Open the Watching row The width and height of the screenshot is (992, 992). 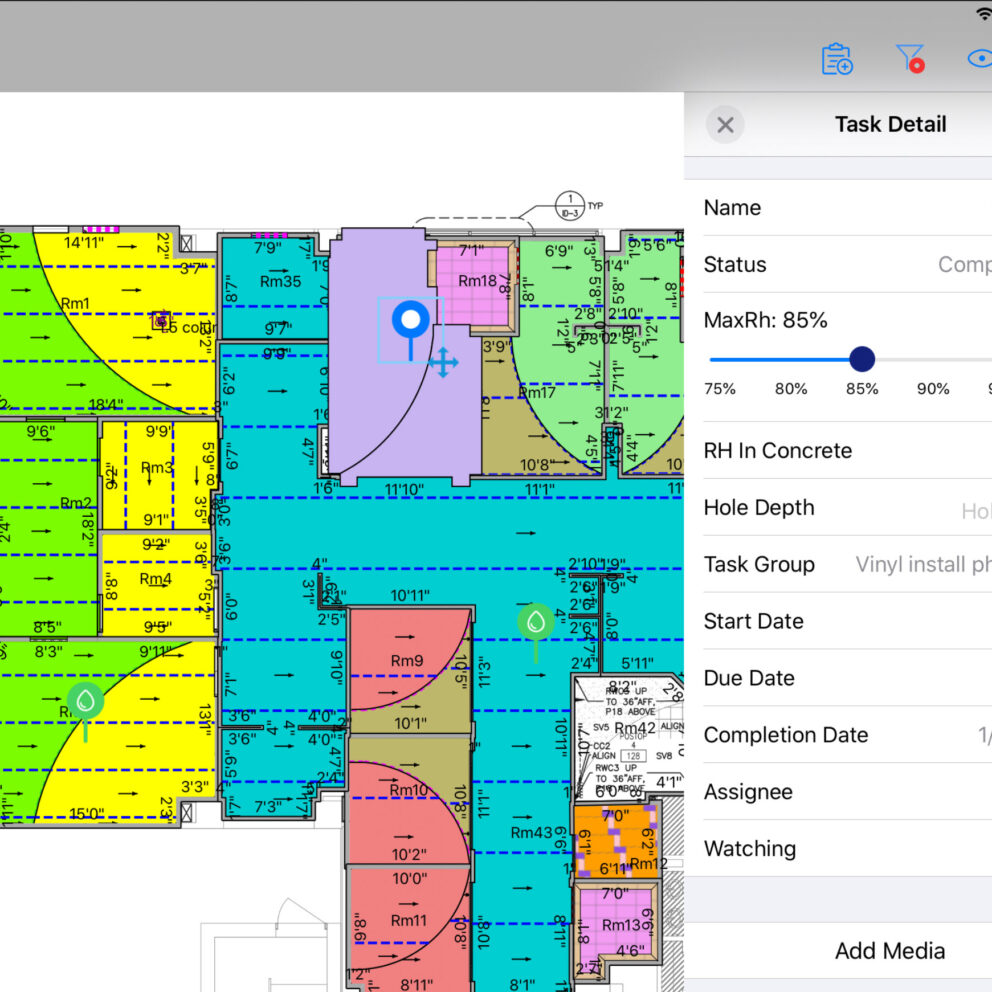[840, 849]
